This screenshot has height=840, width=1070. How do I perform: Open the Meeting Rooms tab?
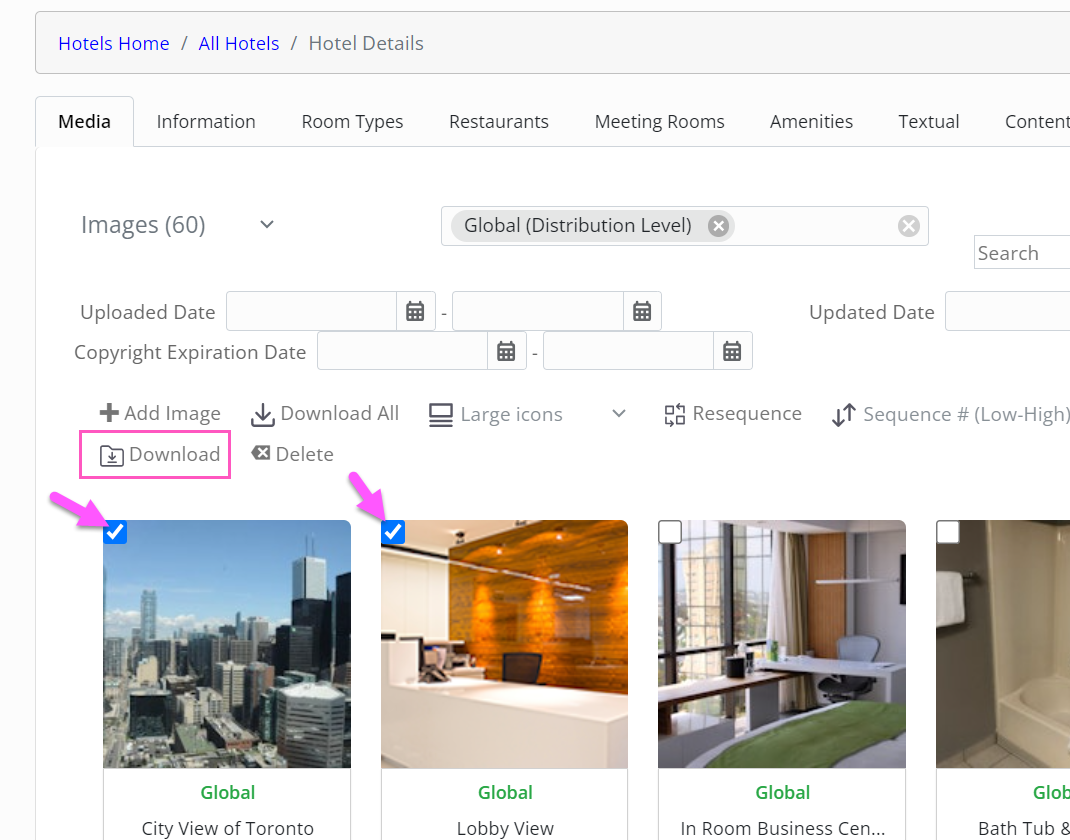pos(659,121)
